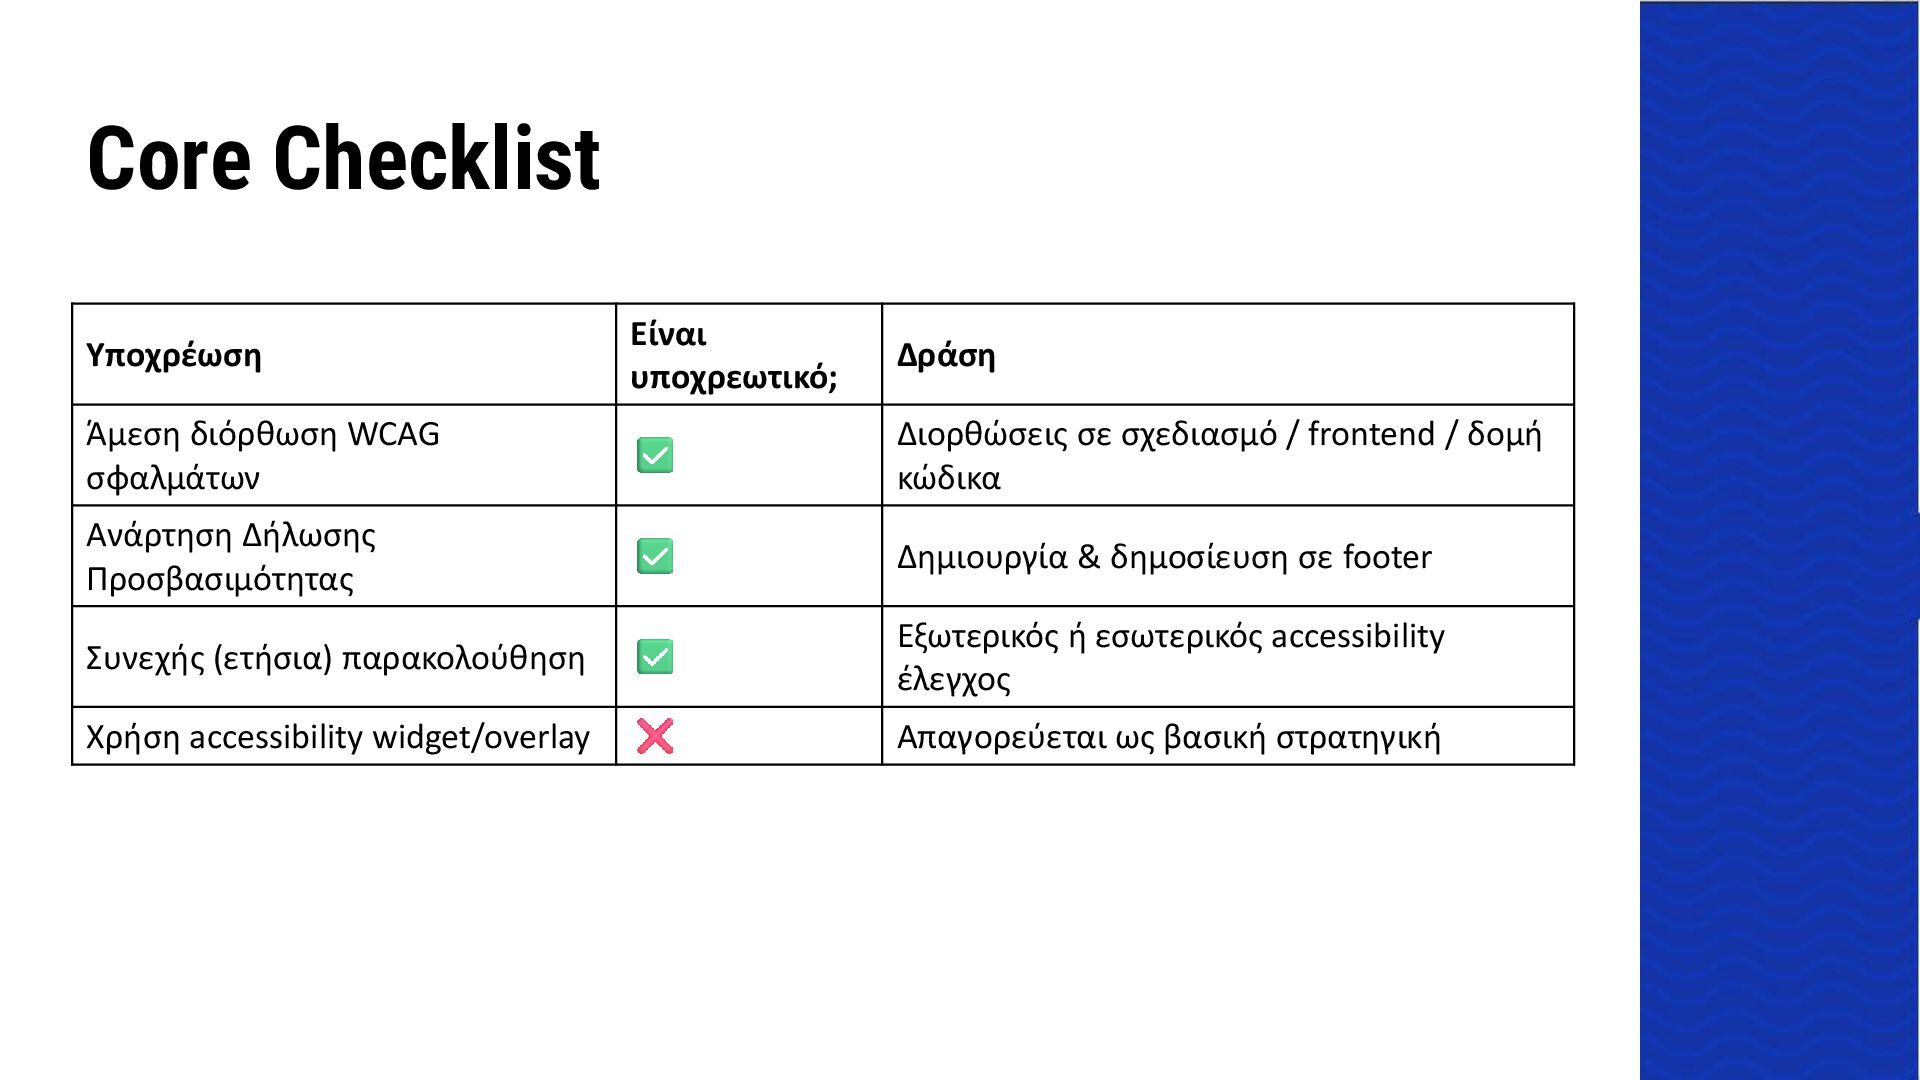1920x1080 pixels.
Task: Click the green checkmark for παρακολούθηση row
Action: click(x=655, y=657)
